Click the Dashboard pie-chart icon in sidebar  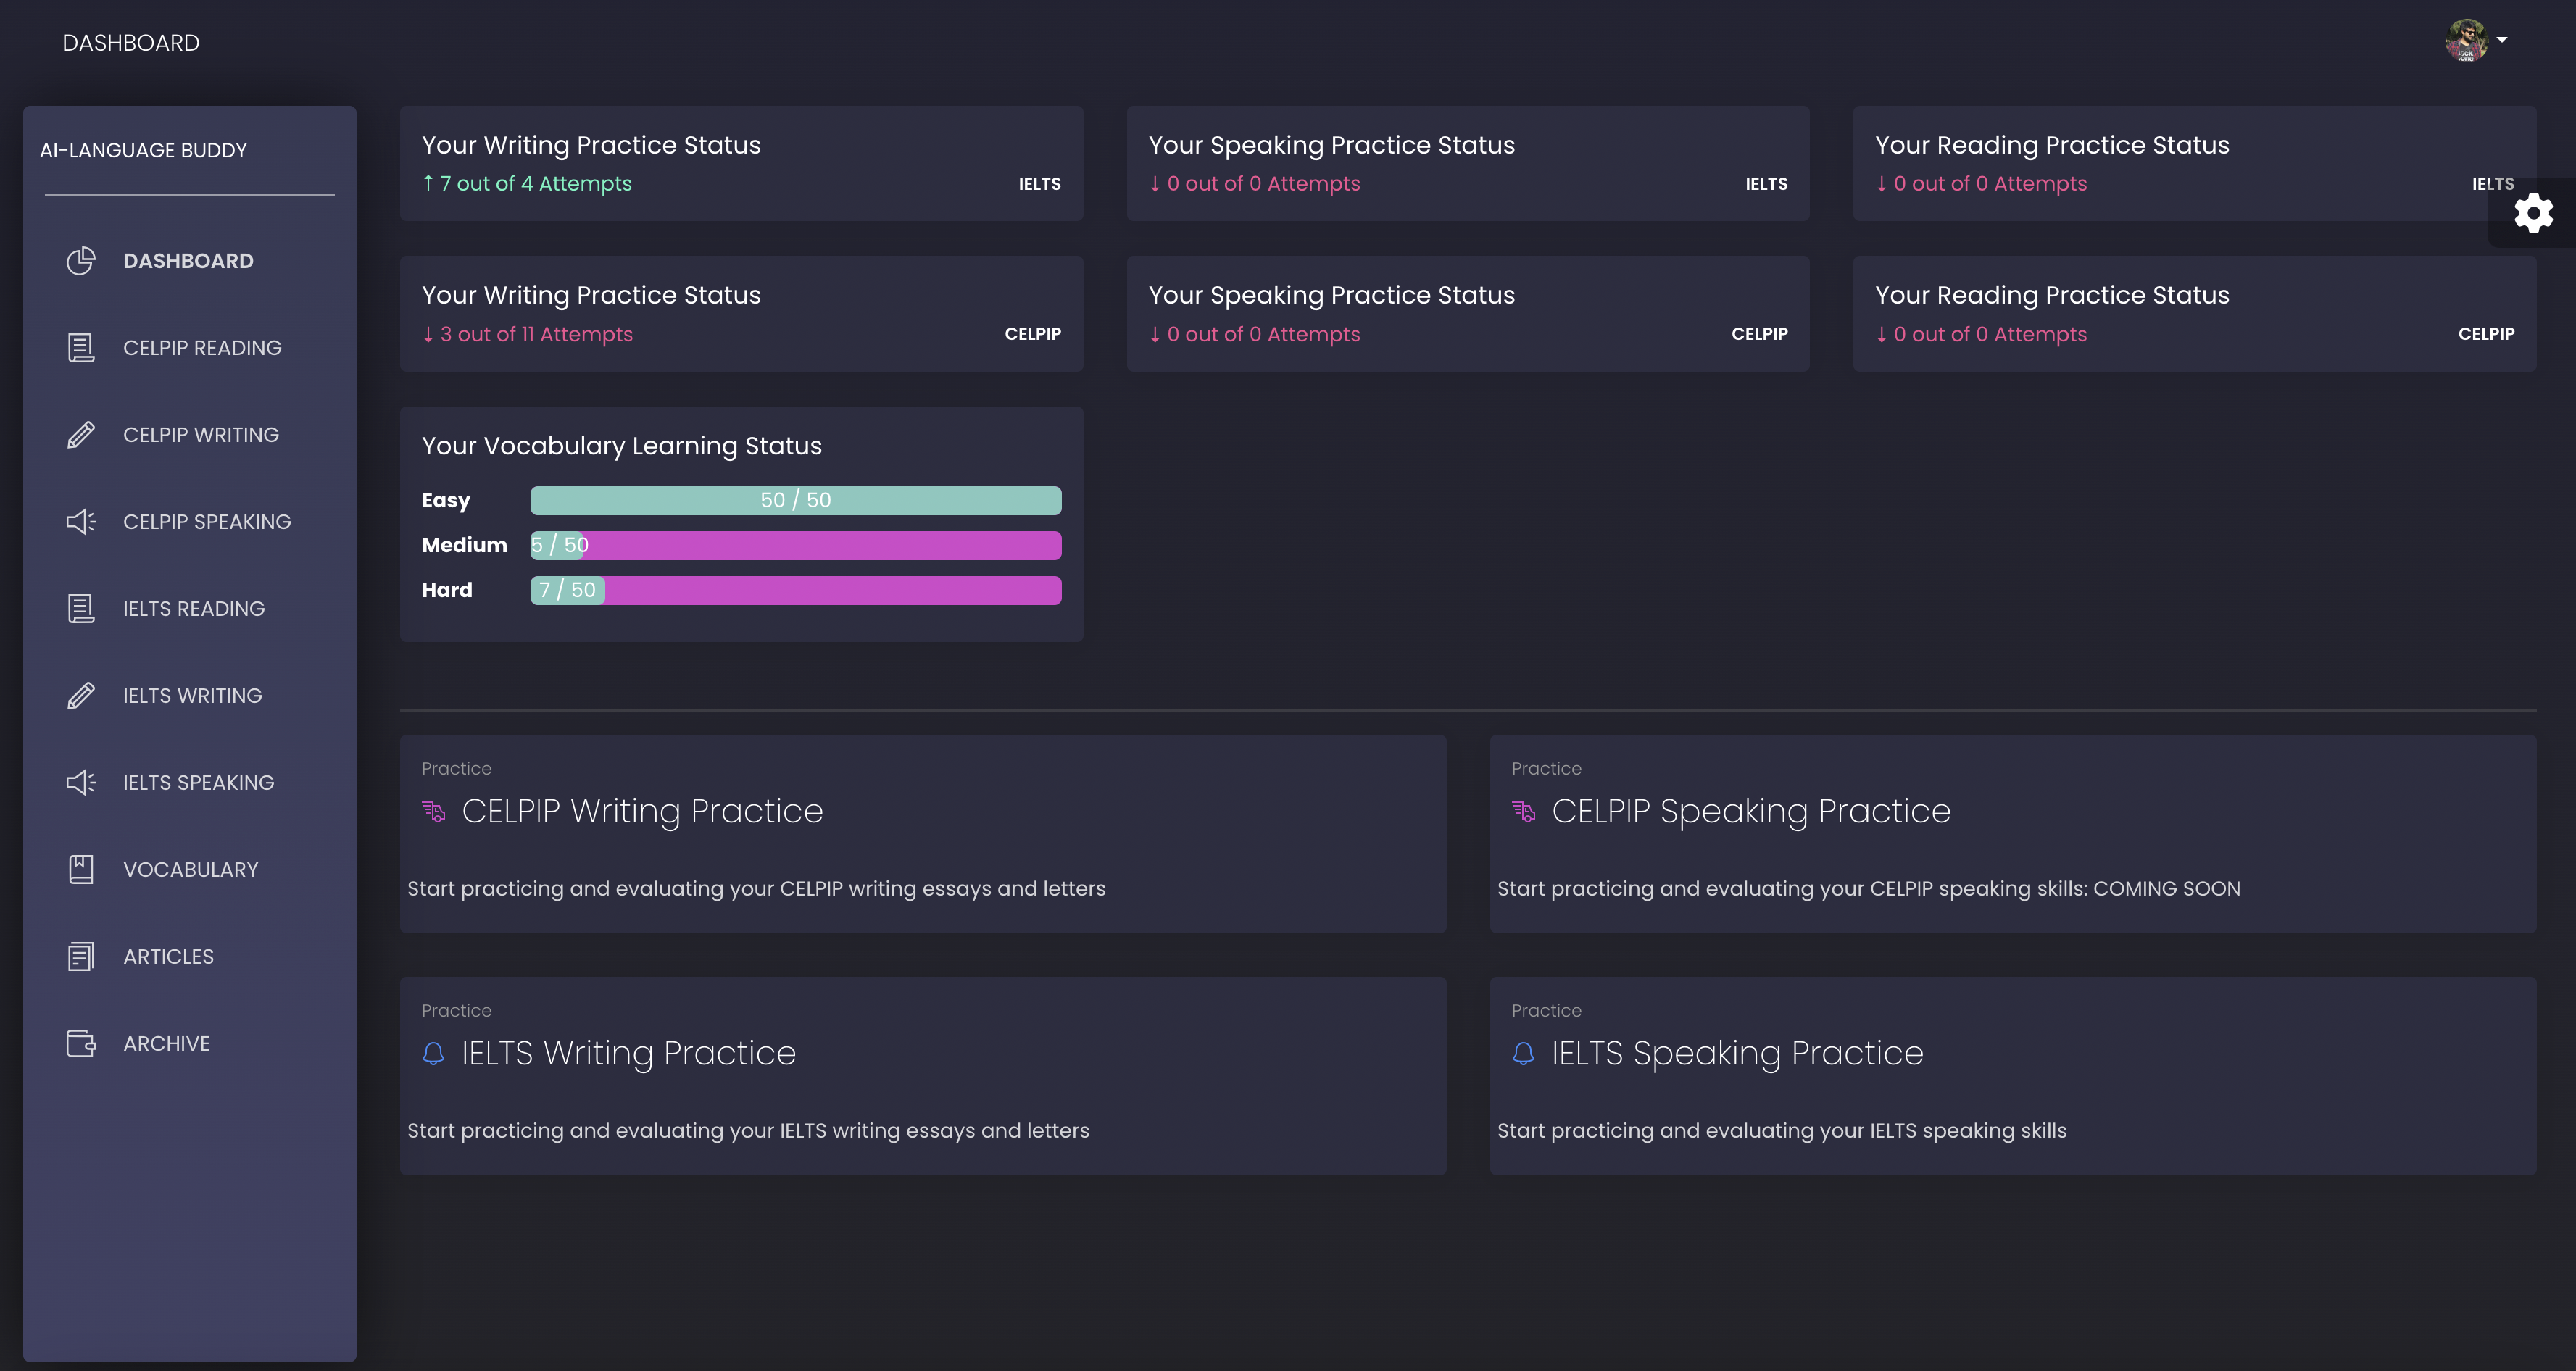point(81,261)
